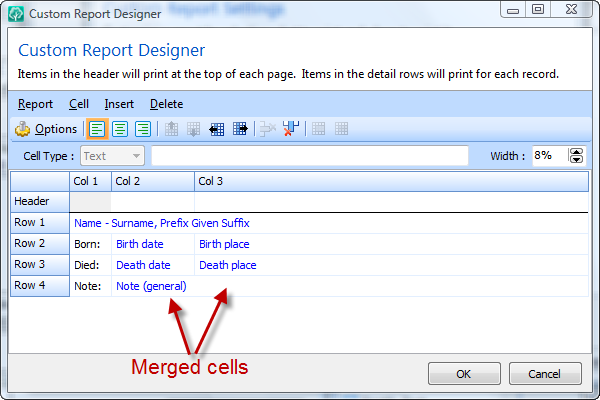
Task: Open the Delete menu
Action: point(166,104)
